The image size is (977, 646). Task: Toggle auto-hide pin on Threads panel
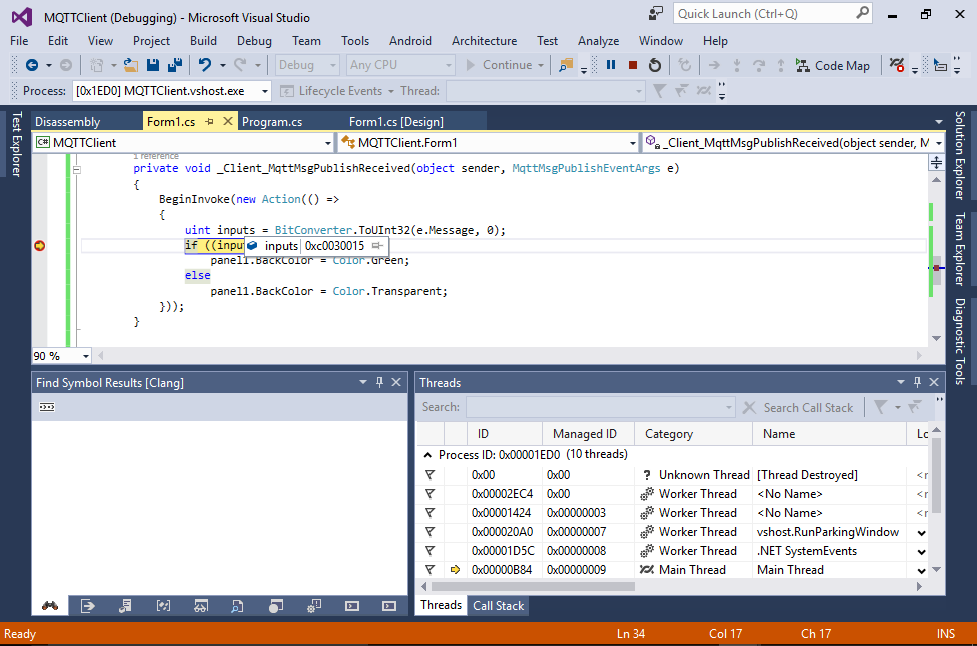pyautogui.click(x=917, y=382)
